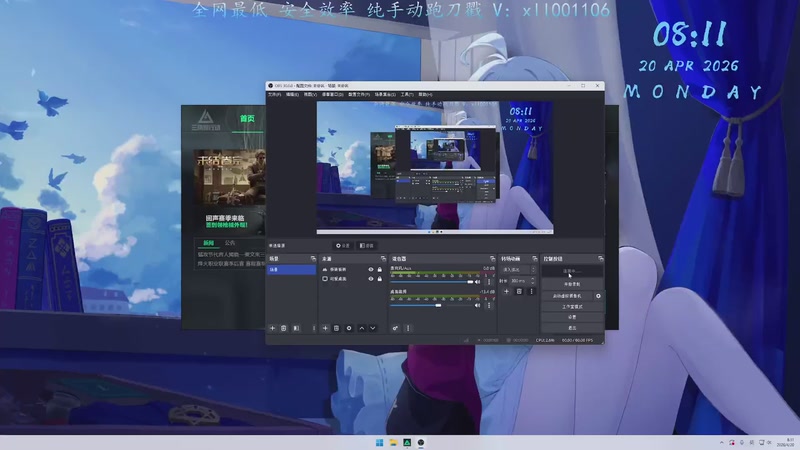
Task: Float the Scene Transitions dock via header icon
Action: [x=534, y=259]
